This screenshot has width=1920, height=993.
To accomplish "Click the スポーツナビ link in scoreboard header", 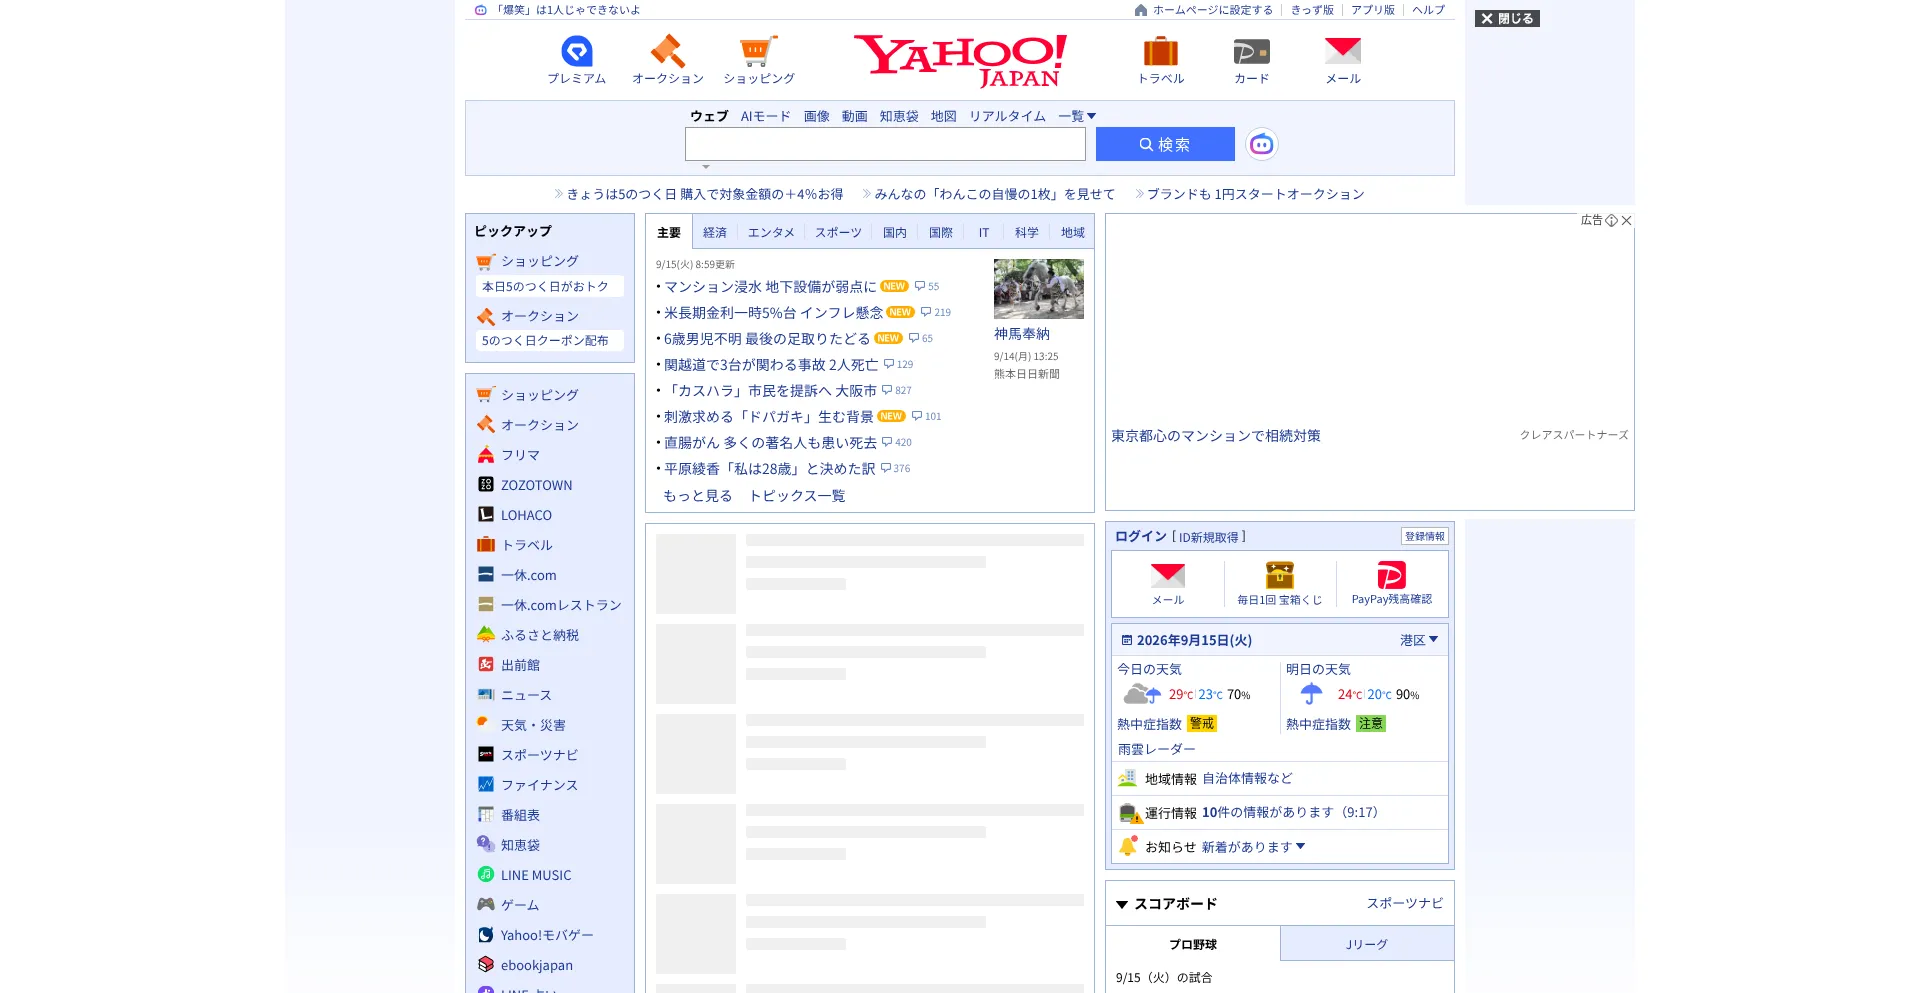I will pyautogui.click(x=1405, y=903).
